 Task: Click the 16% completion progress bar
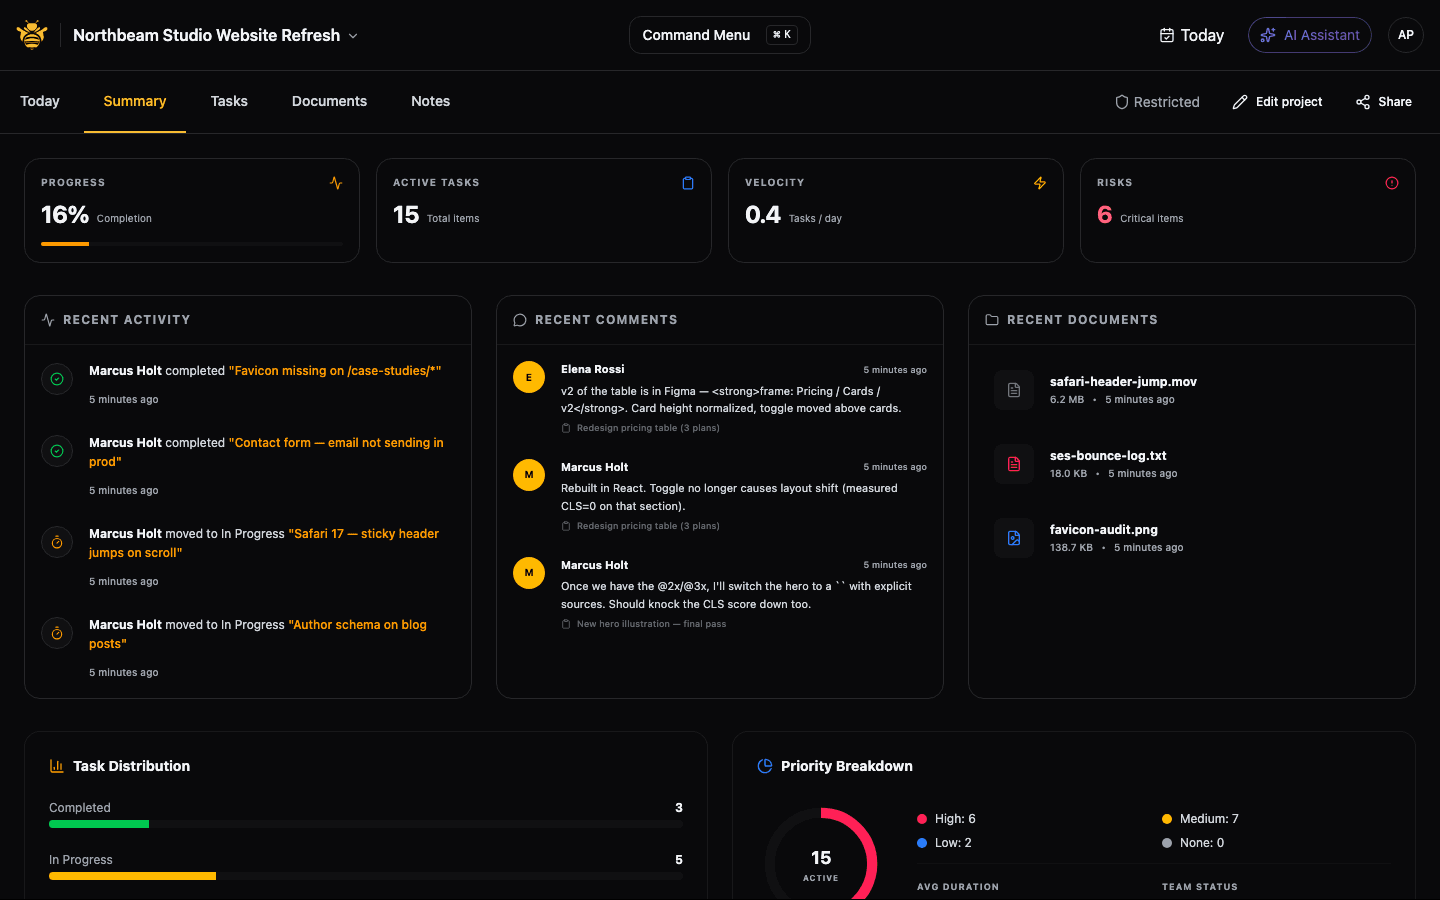click(x=192, y=244)
